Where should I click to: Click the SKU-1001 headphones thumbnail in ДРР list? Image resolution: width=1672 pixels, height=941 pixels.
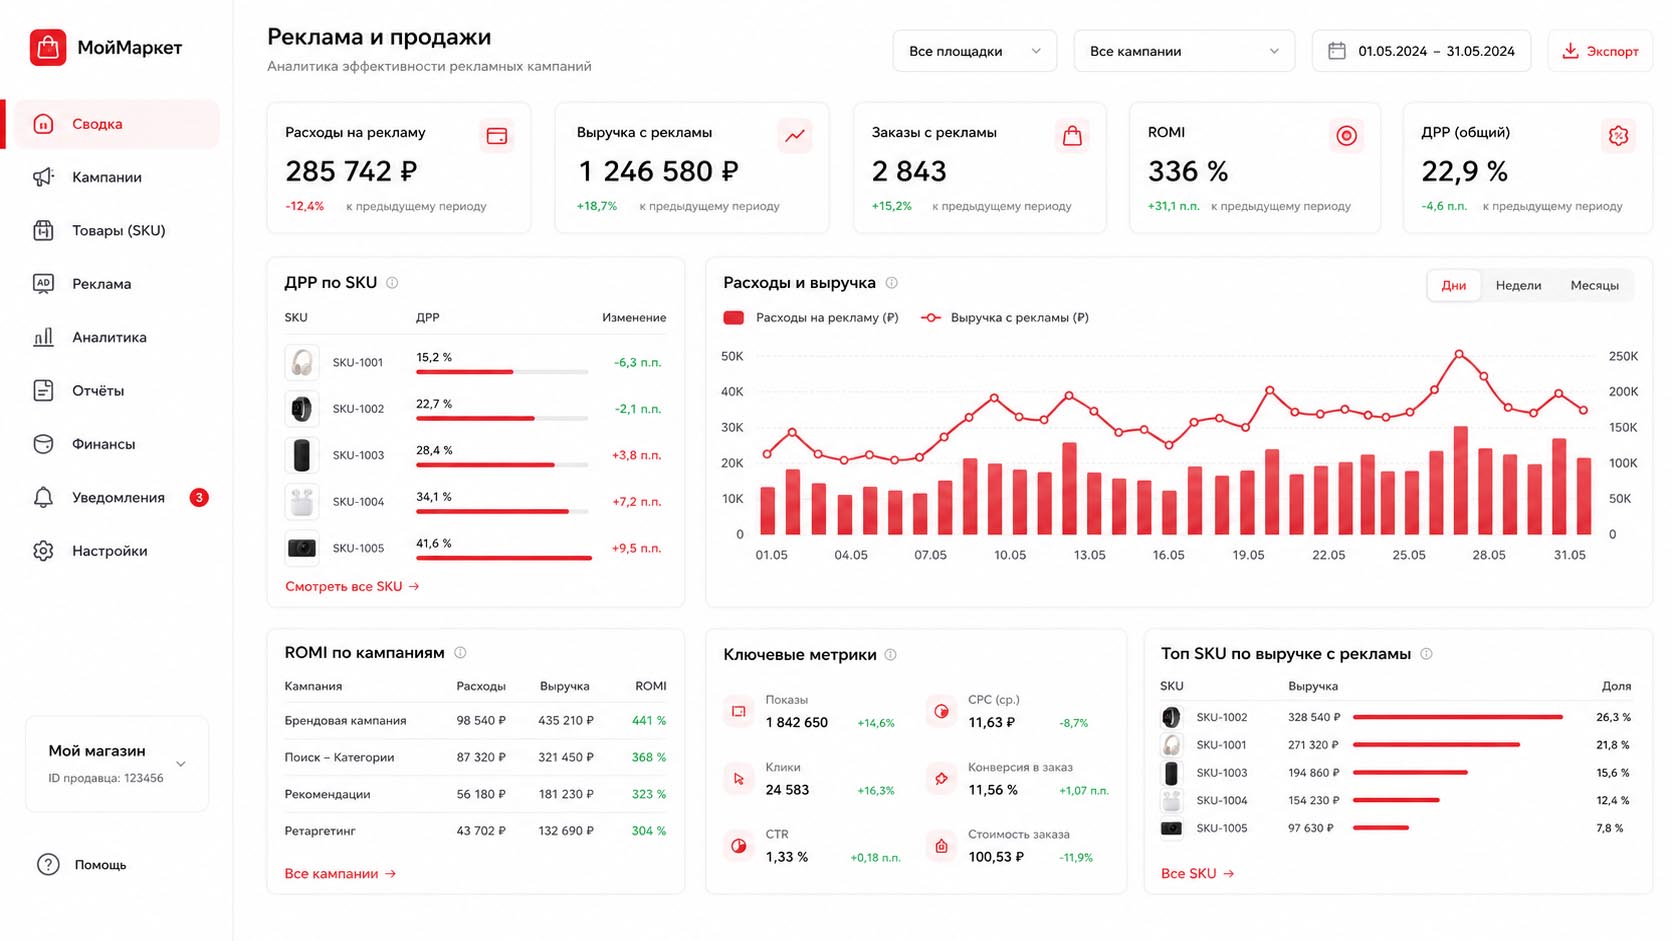click(301, 362)
